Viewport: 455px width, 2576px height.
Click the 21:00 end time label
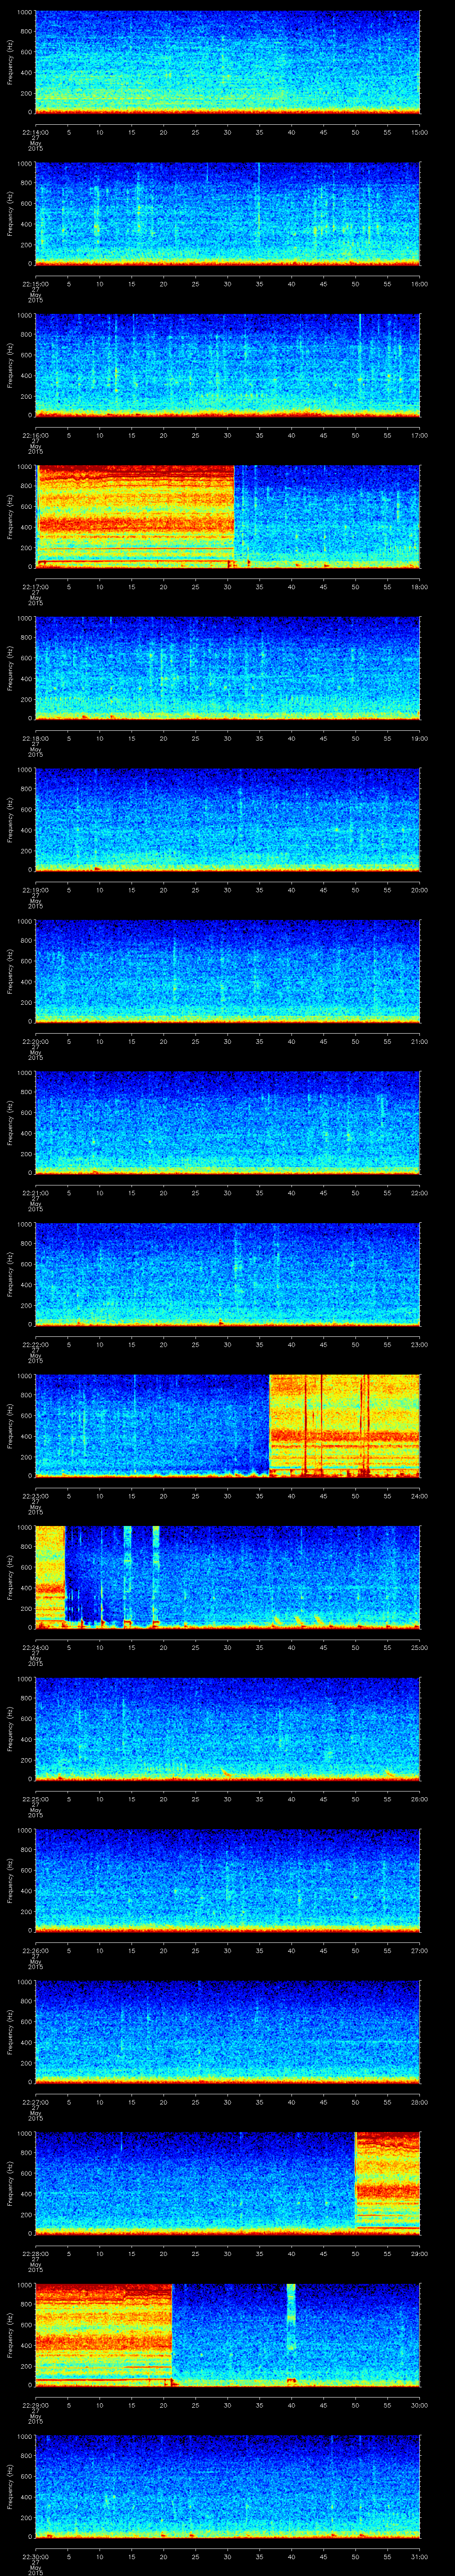click(x=419, y=1041)
